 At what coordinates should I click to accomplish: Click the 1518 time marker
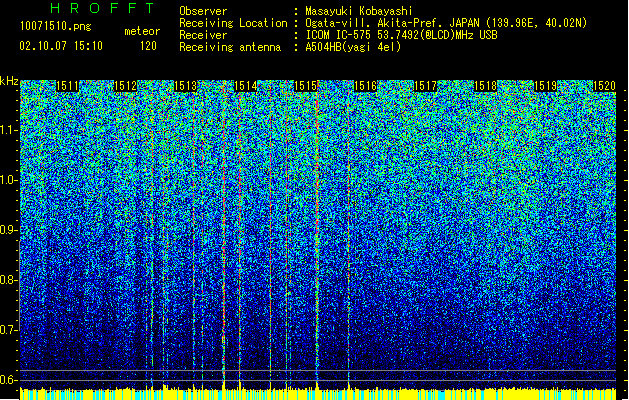click(x=485, y=86)
